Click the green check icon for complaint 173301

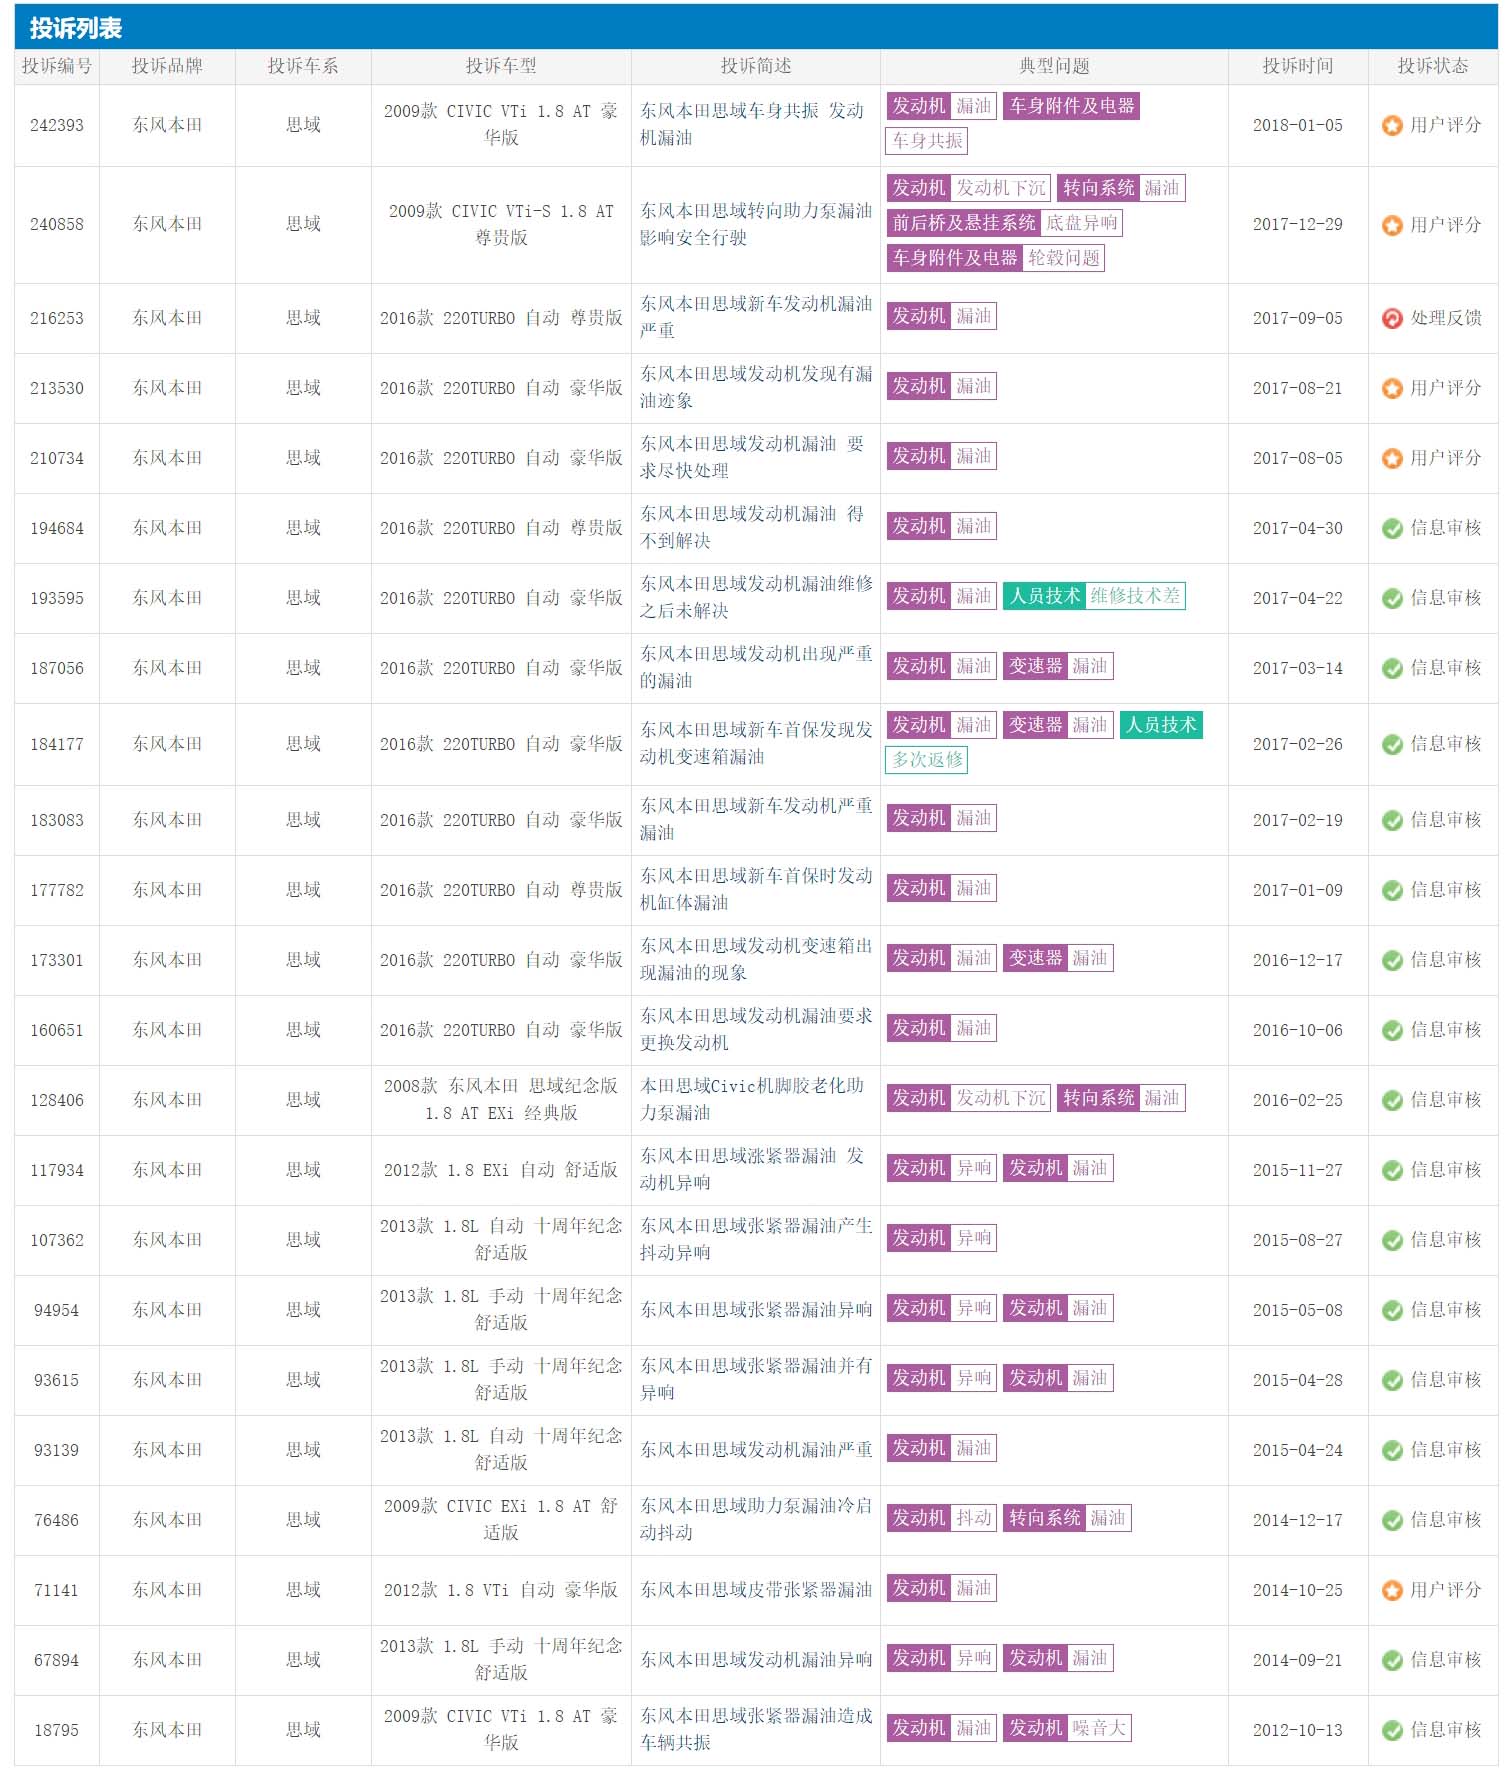tap(1392, 961)
